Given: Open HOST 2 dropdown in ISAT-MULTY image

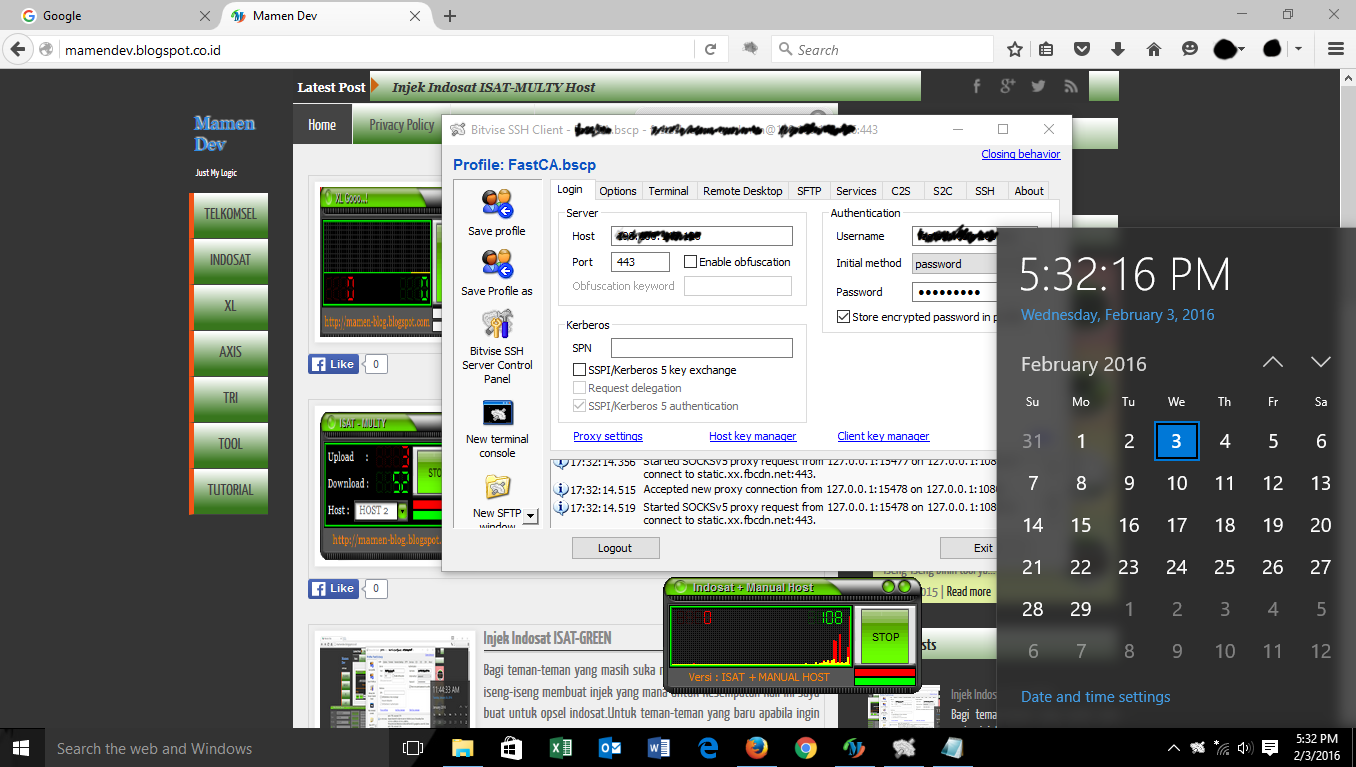Looking at the screenshot, I should [x=403, y=511].
